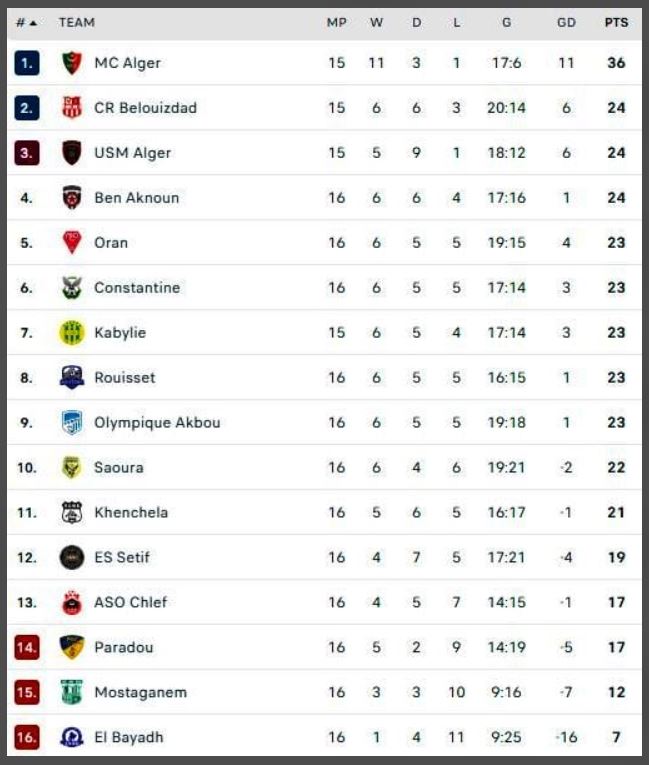649x765 pixels.
Task: Click the MP column header
Action: (x=336, y=22)
